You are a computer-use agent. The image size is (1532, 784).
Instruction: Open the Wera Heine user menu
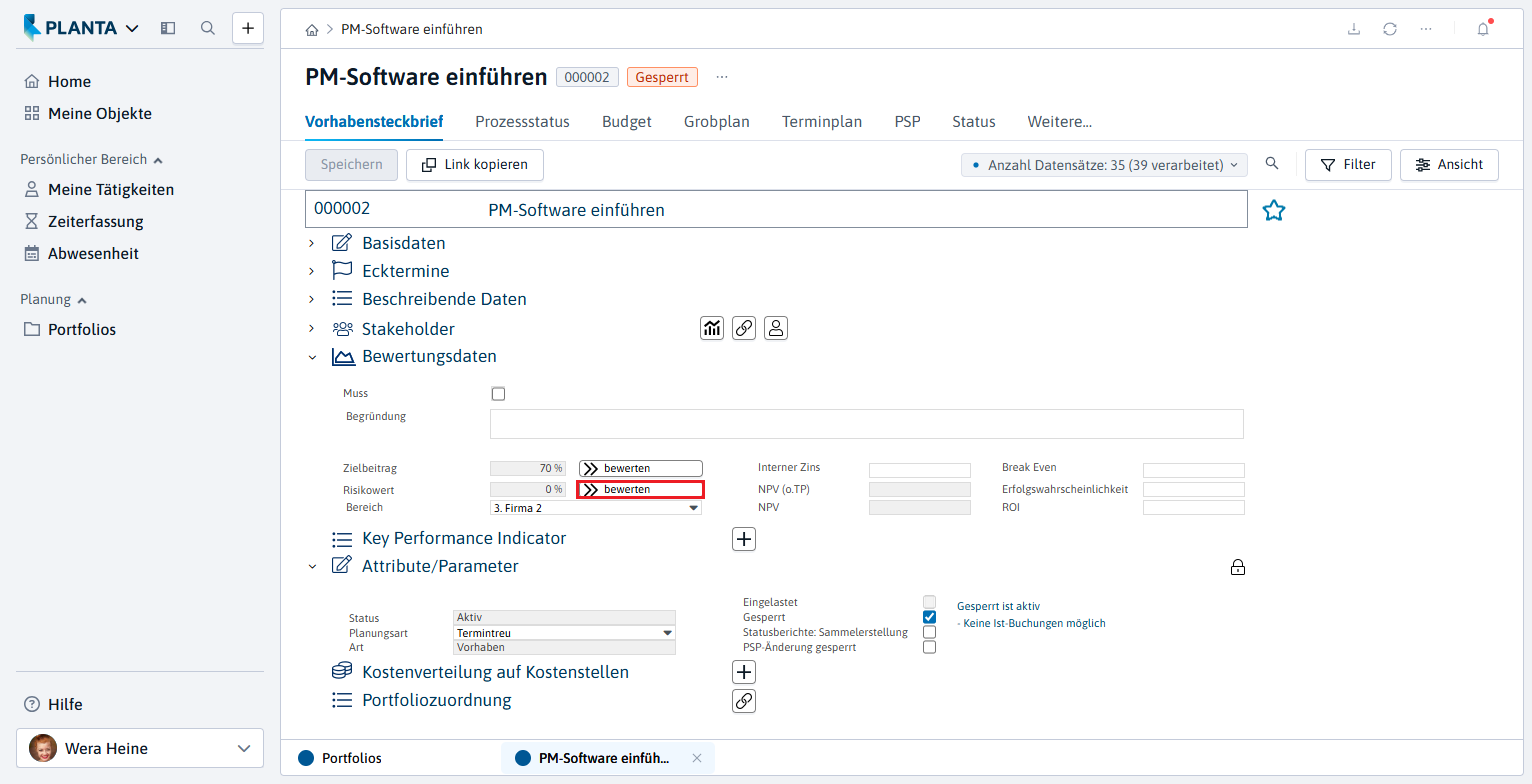[x=140, y=748]
